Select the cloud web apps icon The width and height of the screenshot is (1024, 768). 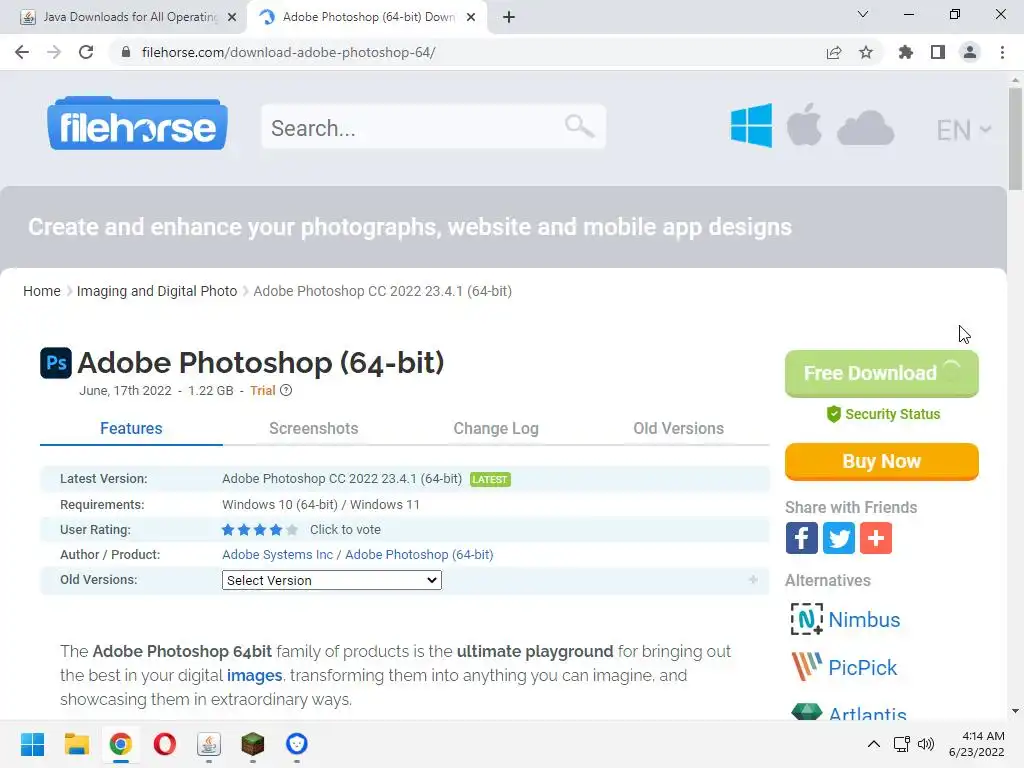click(865, 127)
